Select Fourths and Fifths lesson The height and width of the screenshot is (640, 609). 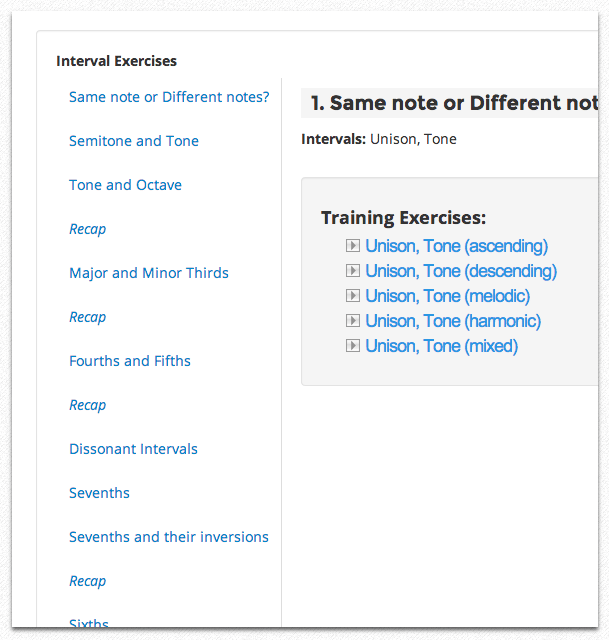(x=130, y=361)
